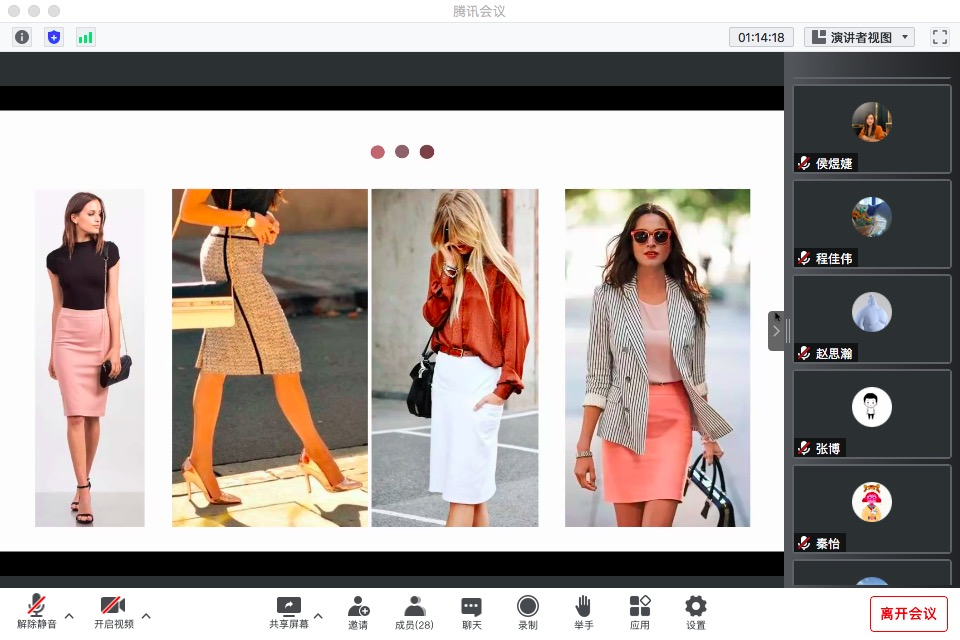Unmute microphone with 解除静音
Screen dimensions: 960x640
coord(36,612)
